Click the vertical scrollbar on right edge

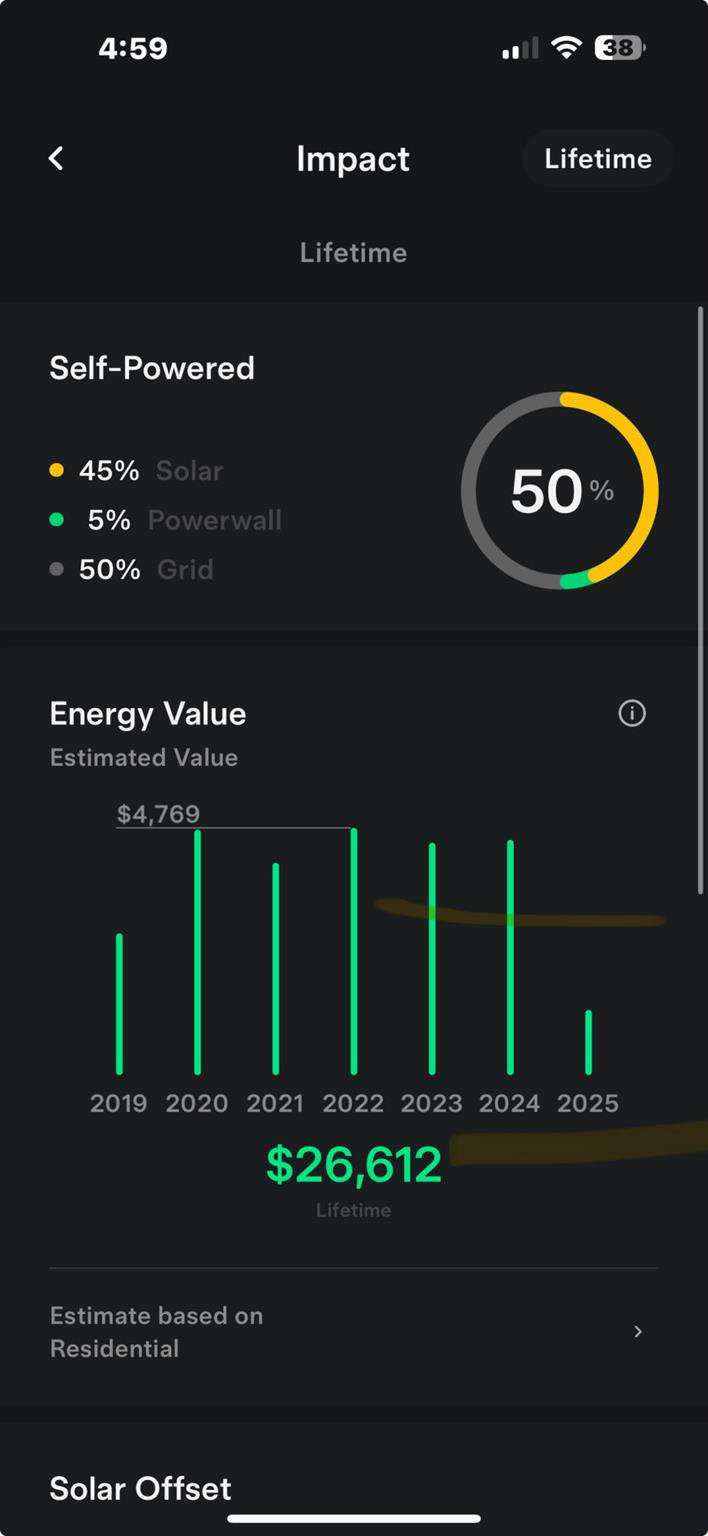click(700, 600)
